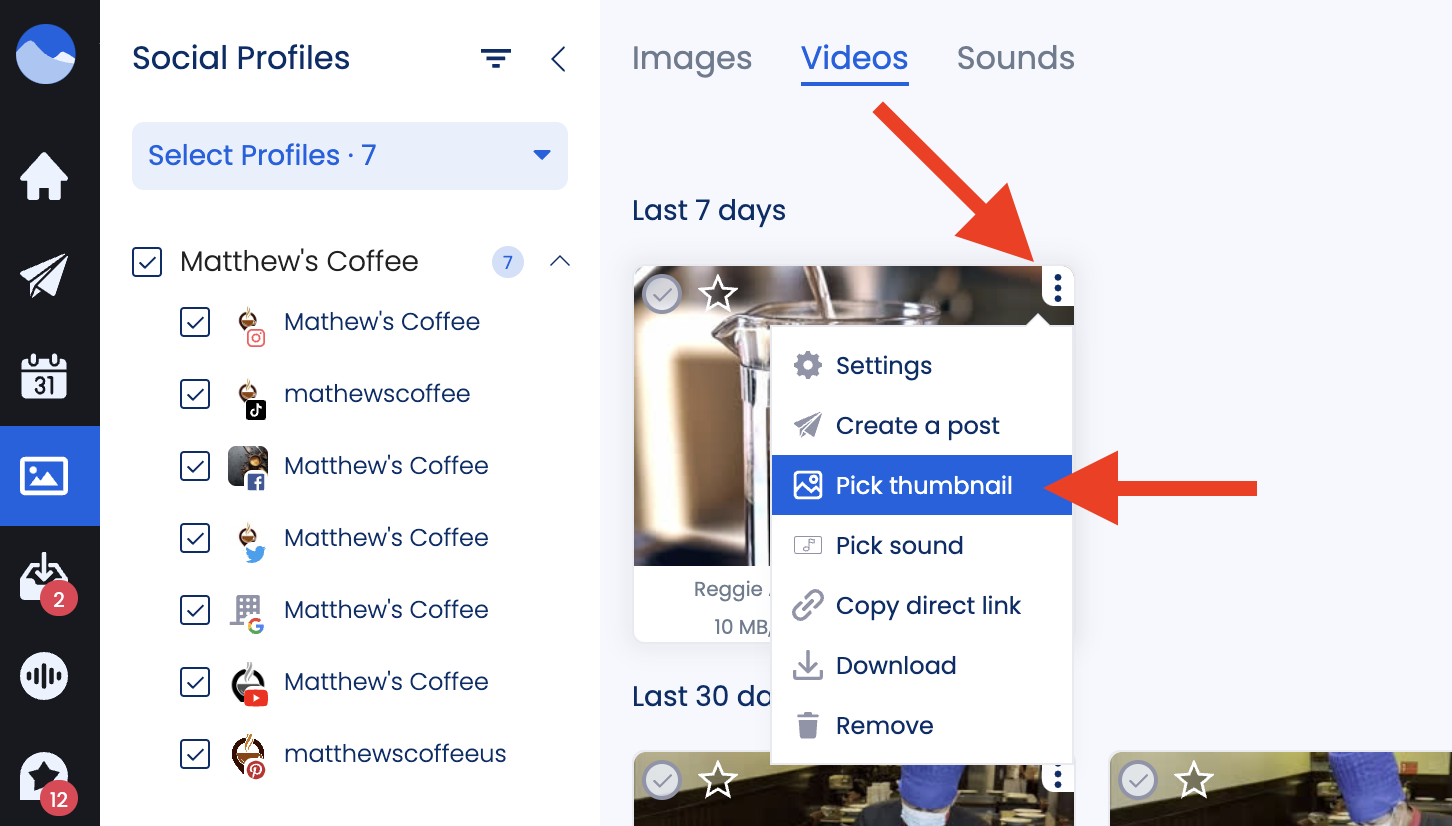The width and height of the screenshot is (1452, 826).
Task: Uncheck the Pinterest matthewscoffeeus profile checkbox
Action: click(195, 754)
